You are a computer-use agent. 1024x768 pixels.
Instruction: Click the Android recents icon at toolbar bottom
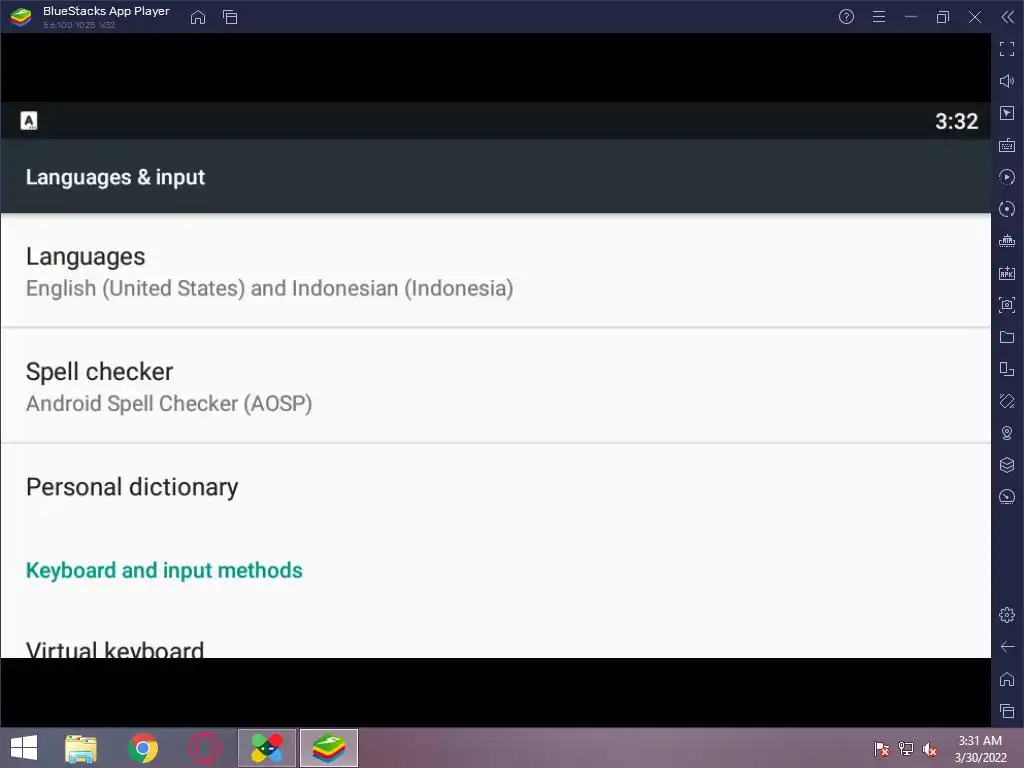coord(1007,711)
